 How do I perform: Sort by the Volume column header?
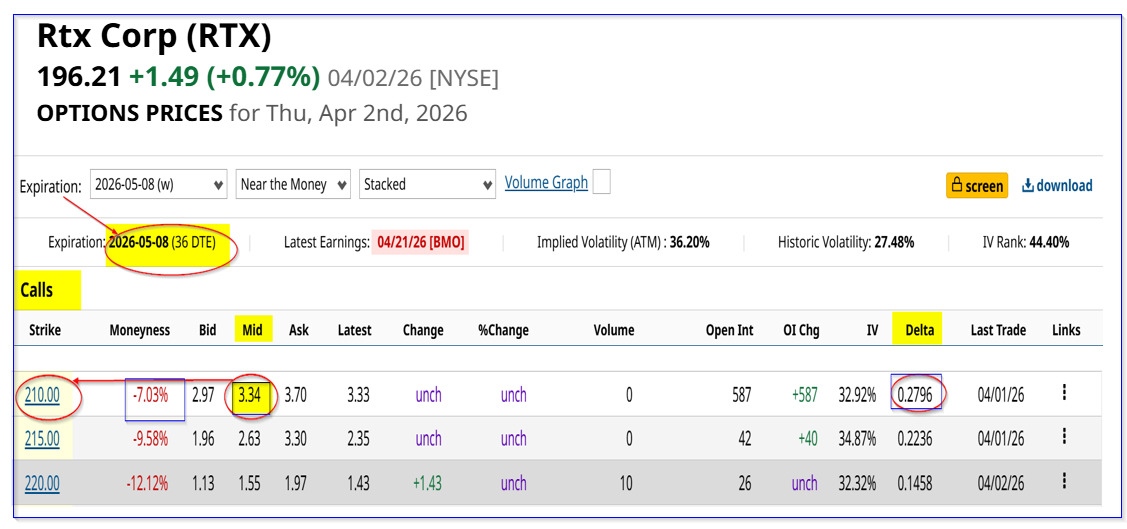point(613,330)
